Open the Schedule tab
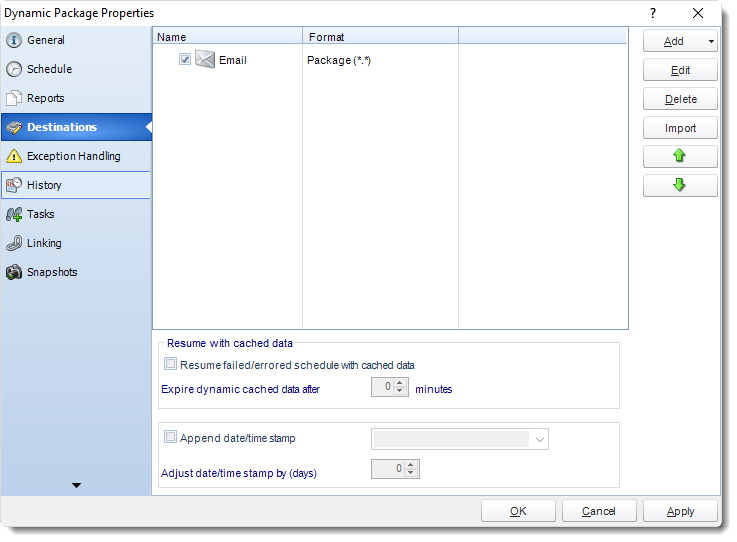Viewport: 737px width, 542px height. 76,69
